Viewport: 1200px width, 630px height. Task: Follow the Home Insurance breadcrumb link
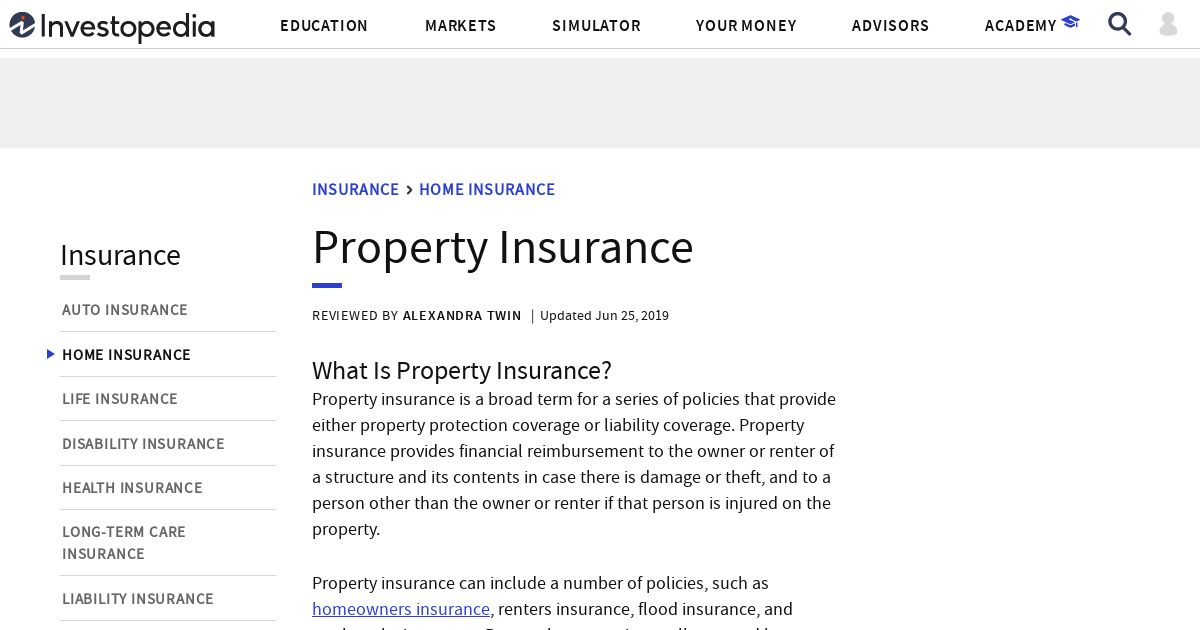pos(487,190)
